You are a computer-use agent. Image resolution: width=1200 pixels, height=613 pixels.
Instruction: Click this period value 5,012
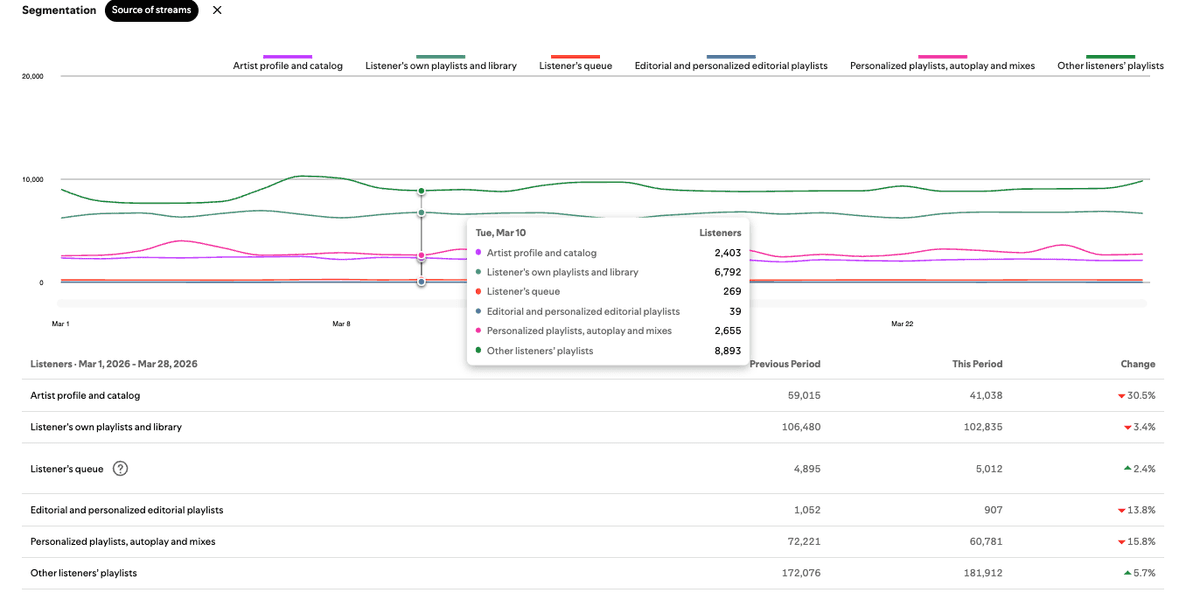point(989,468)
